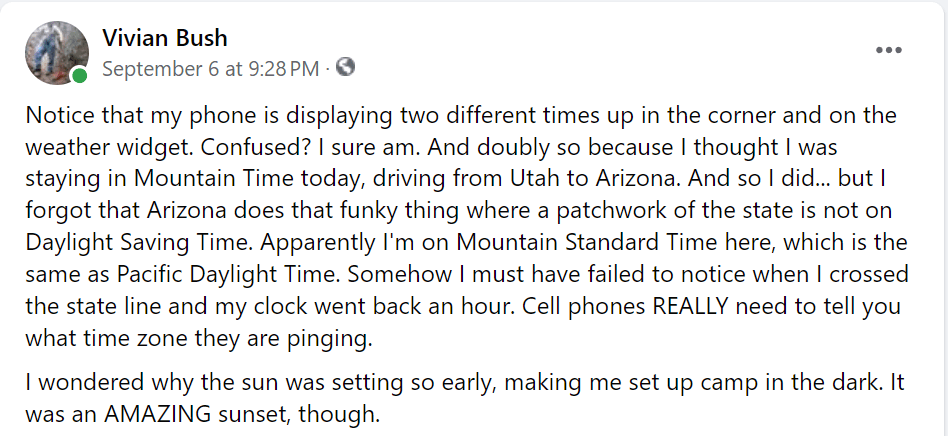Open Vivian Bush's profile picture
The width and height of the screenshot is (948, 436).
(x=56, y=53)
